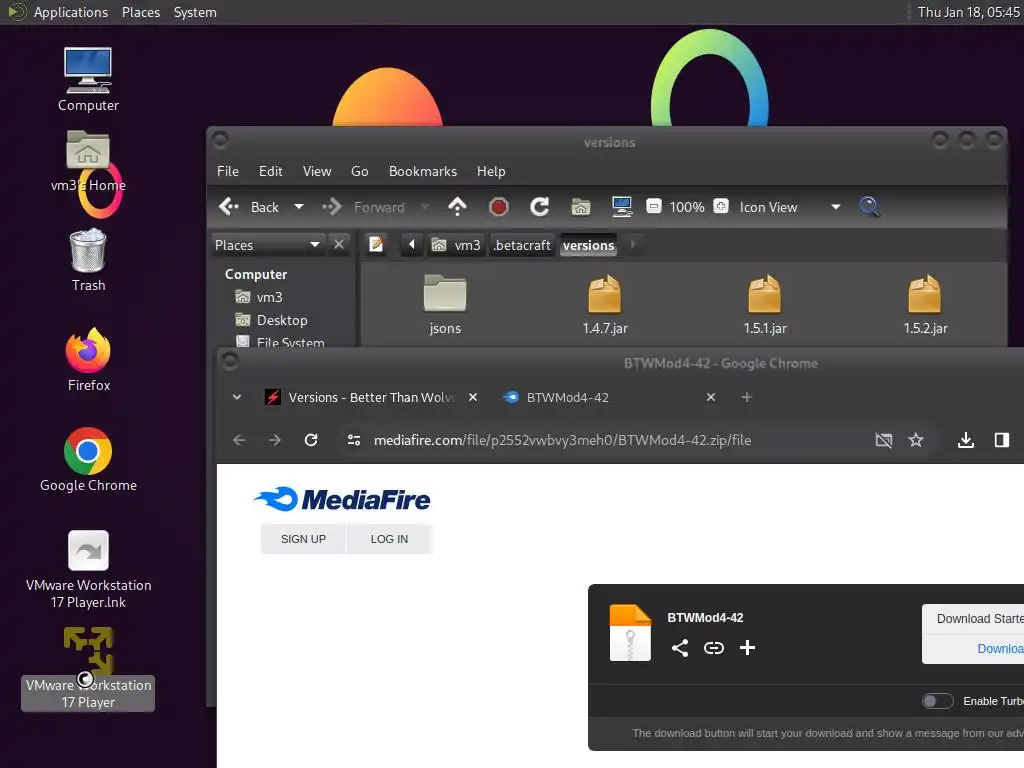The height and width of the screenshot is (768, 1024).
Task: Go up to the parent folder
Action: point(457,207)
